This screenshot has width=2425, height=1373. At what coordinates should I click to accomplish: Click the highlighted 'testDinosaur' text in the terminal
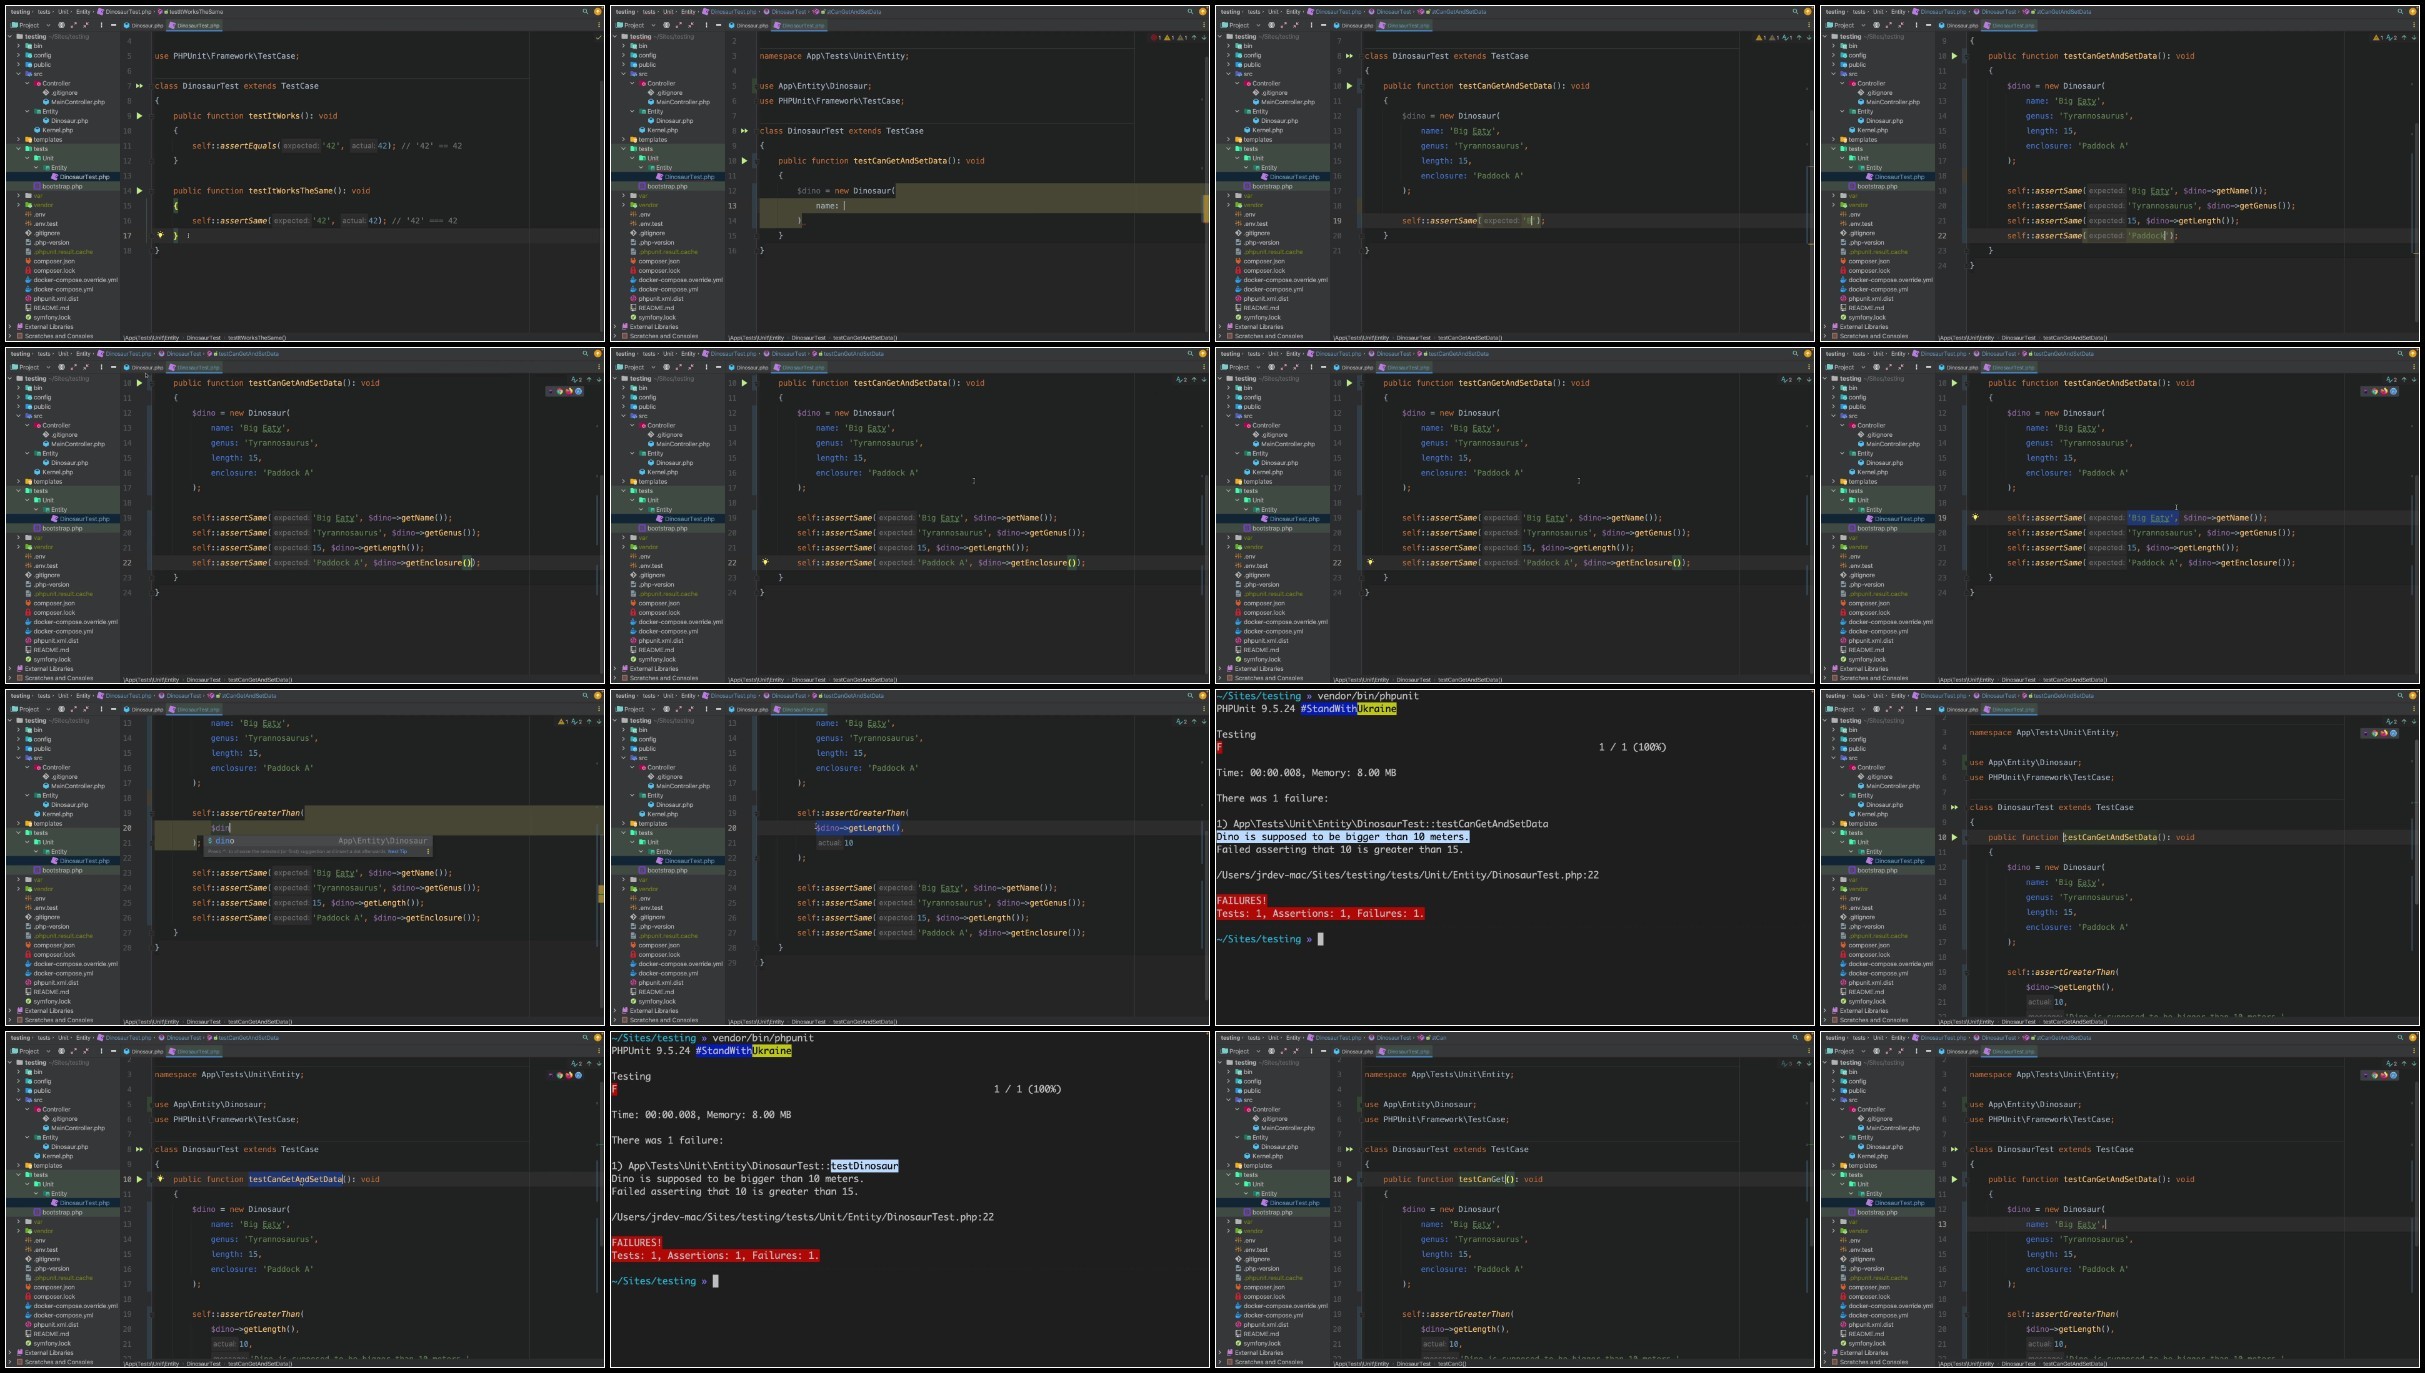[x=864, y=1166]
